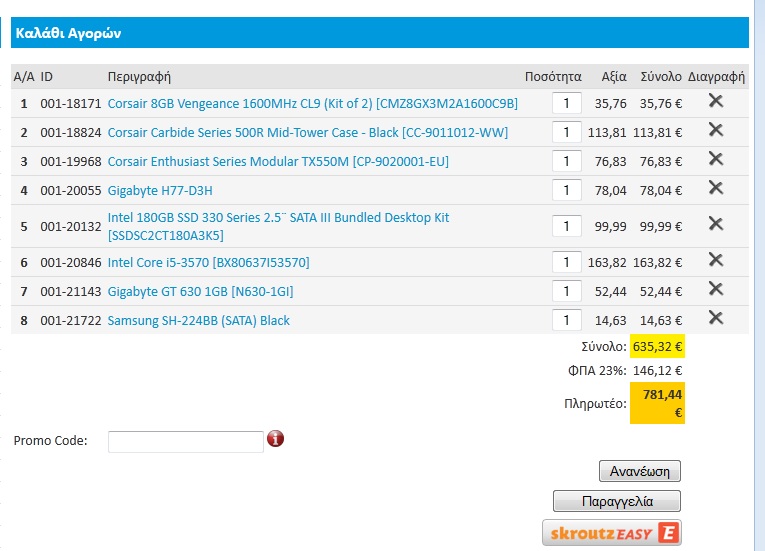Click quantity field for Corsair Vengeance
Screen dimensions: 765x551
[566, 103]
